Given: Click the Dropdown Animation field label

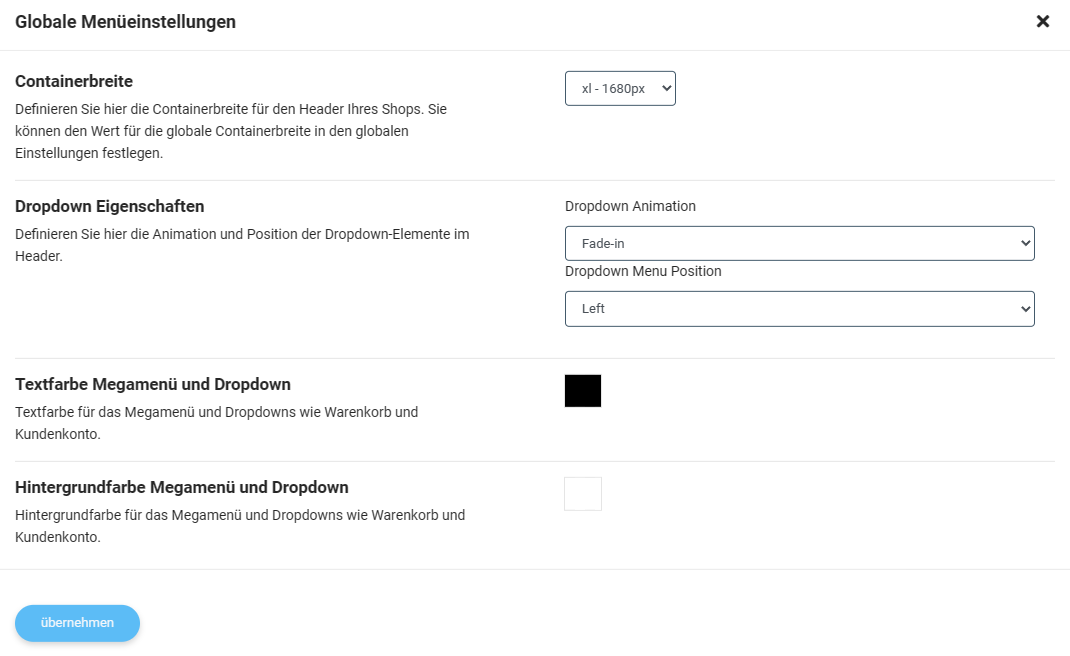Looking at the screenshot, I should point(630,206).
